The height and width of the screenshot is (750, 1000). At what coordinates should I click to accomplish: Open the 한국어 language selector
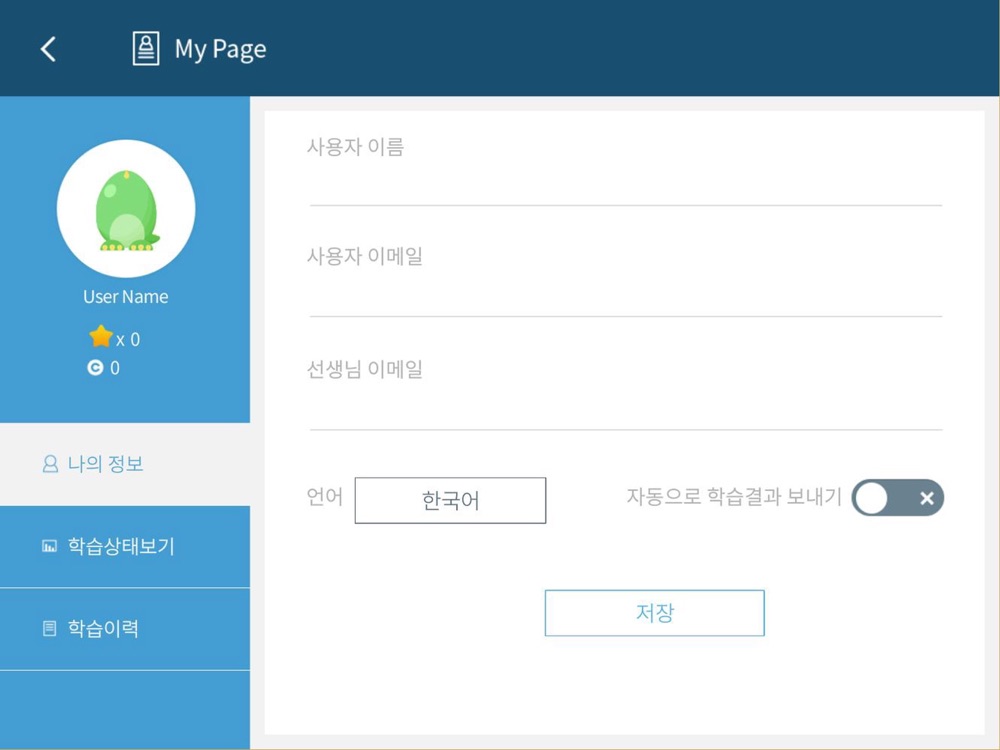pos(450,500)
